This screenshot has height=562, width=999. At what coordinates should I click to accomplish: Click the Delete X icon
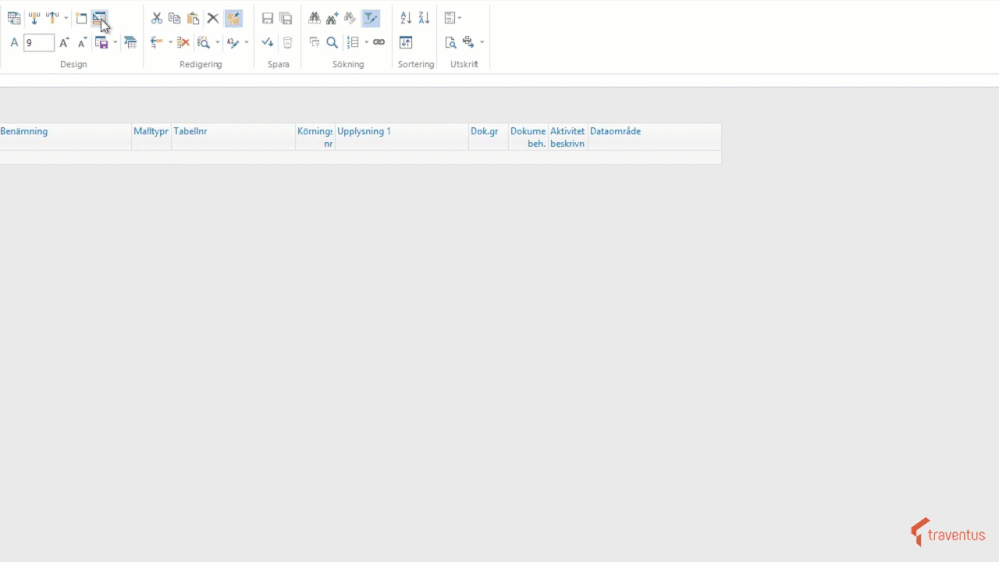(x=213, y=18)
